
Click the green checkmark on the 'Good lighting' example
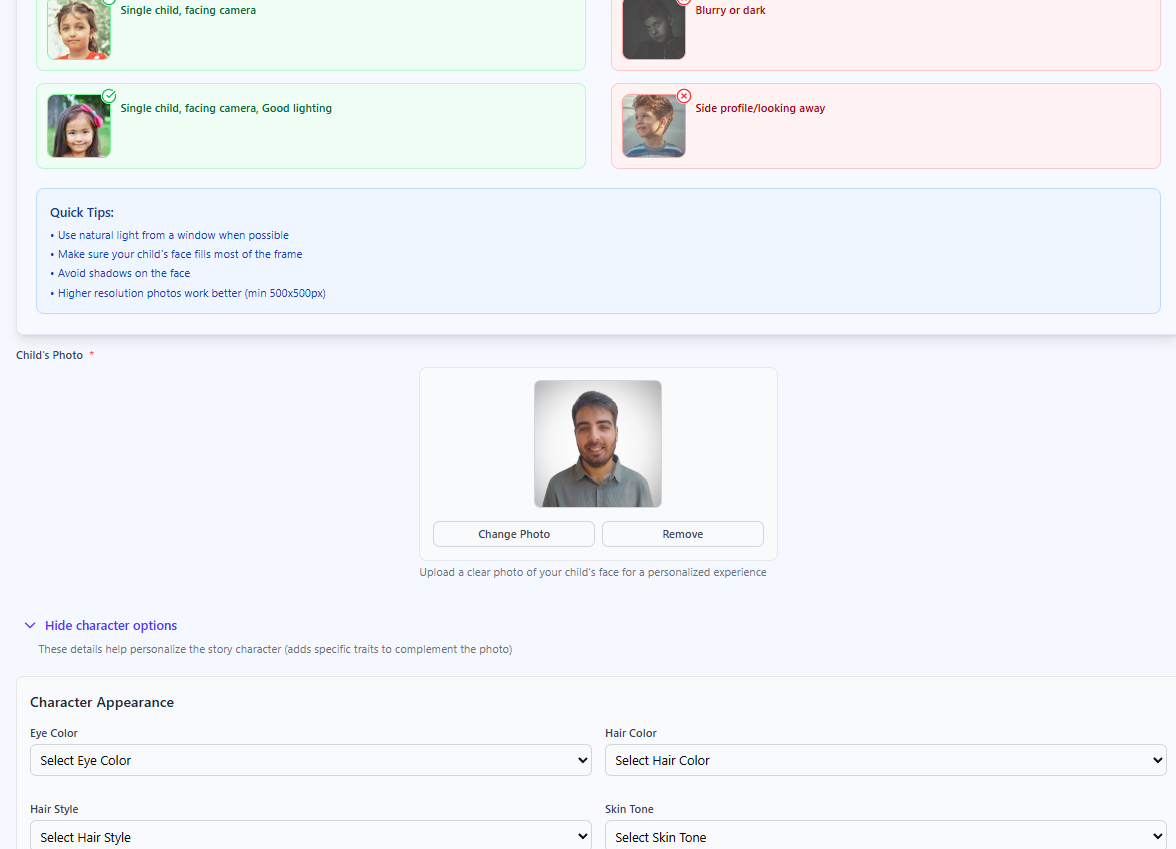(108, 96)
